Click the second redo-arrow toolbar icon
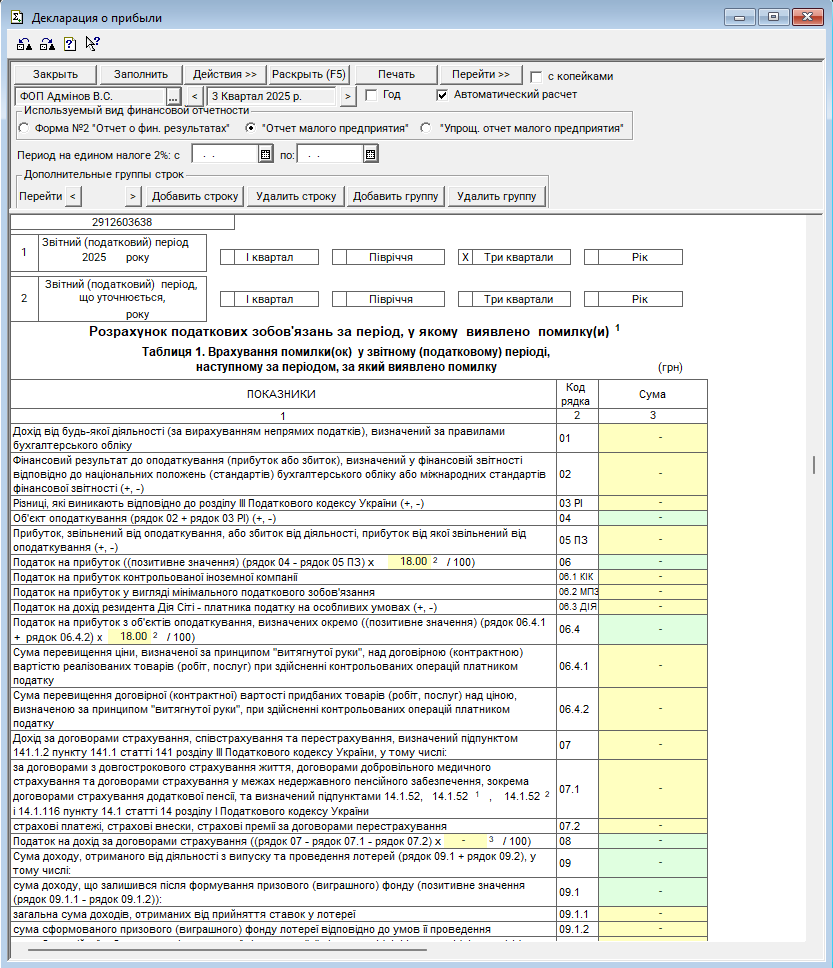The height and width of the screenshot is (968, 833). click(47, 44)
